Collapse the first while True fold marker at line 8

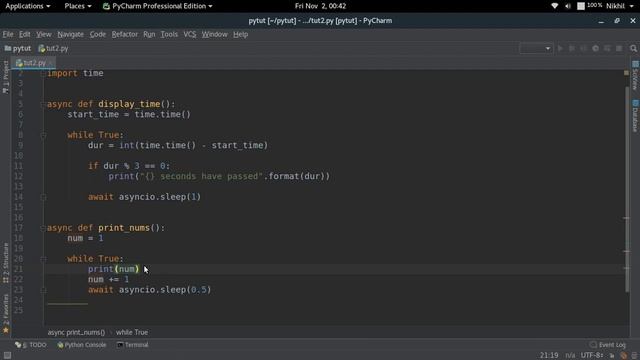coord(43,135)
